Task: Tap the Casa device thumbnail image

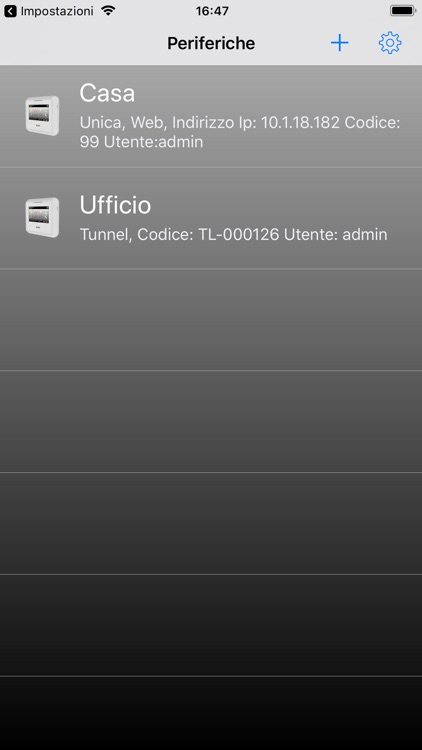Action: pos(43,116)
